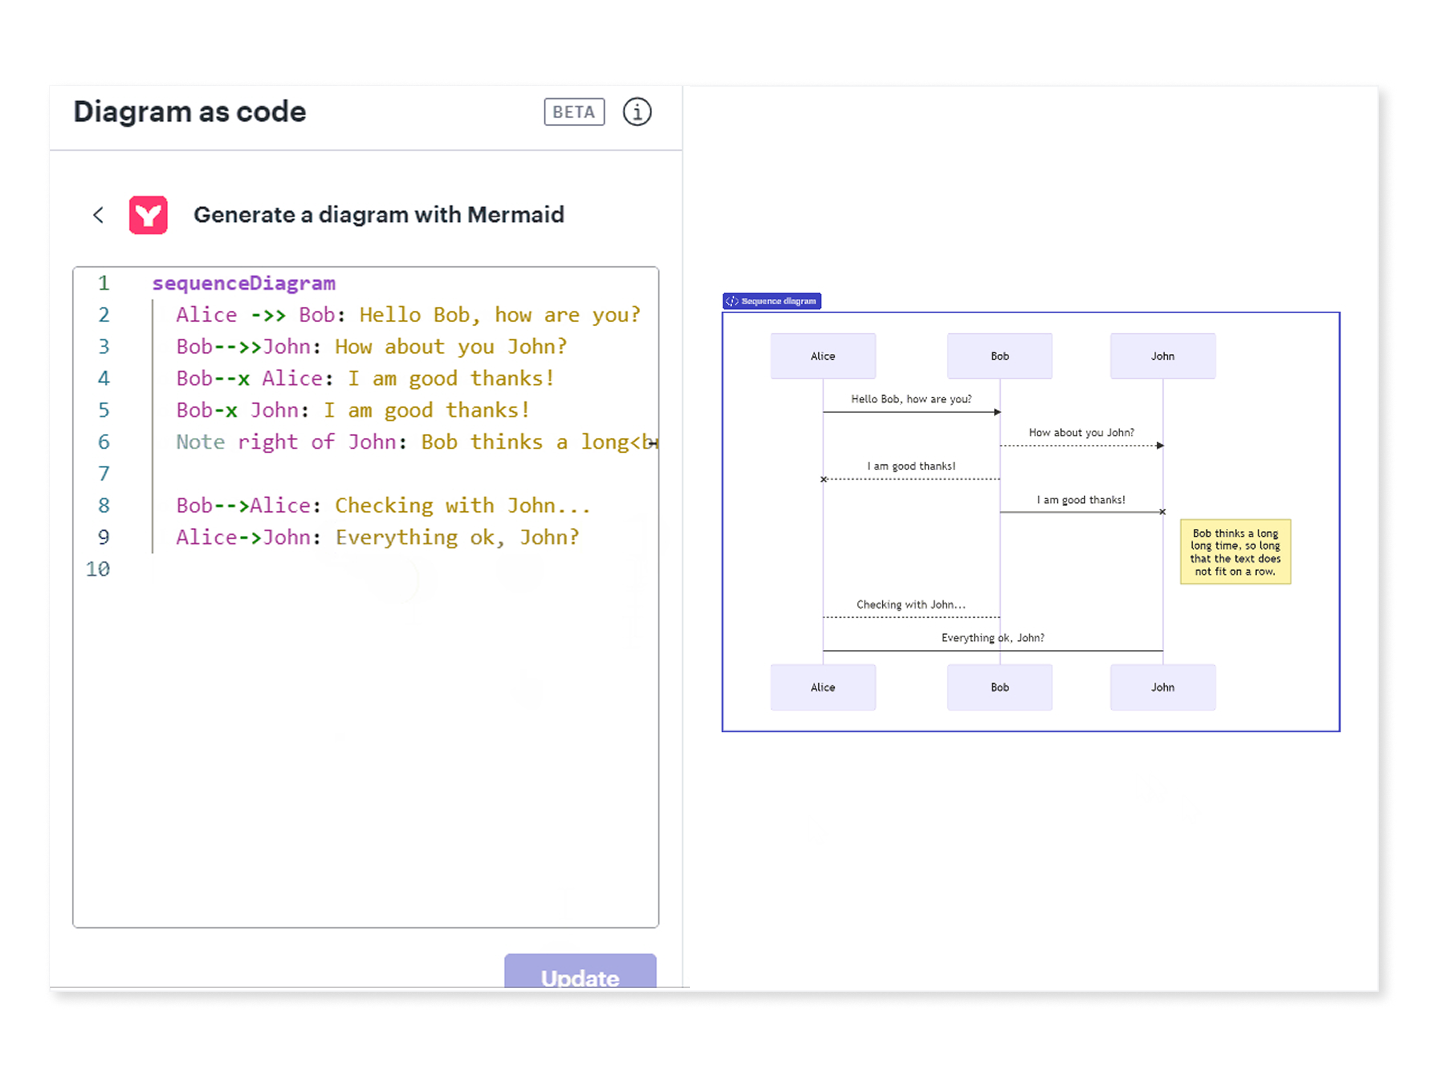Select the top John participant box
1440x1080 pixels.
[x=1162, y=356]
